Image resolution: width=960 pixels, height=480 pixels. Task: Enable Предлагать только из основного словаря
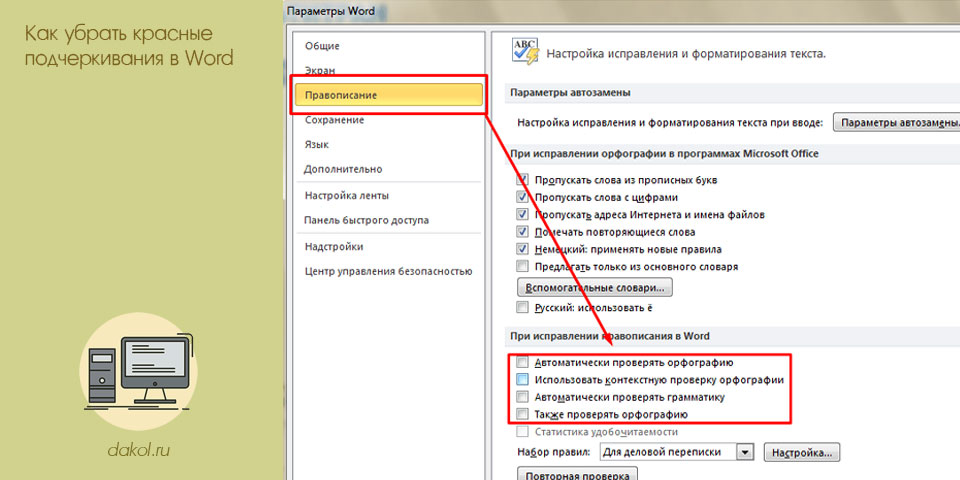tap(522, 266)
